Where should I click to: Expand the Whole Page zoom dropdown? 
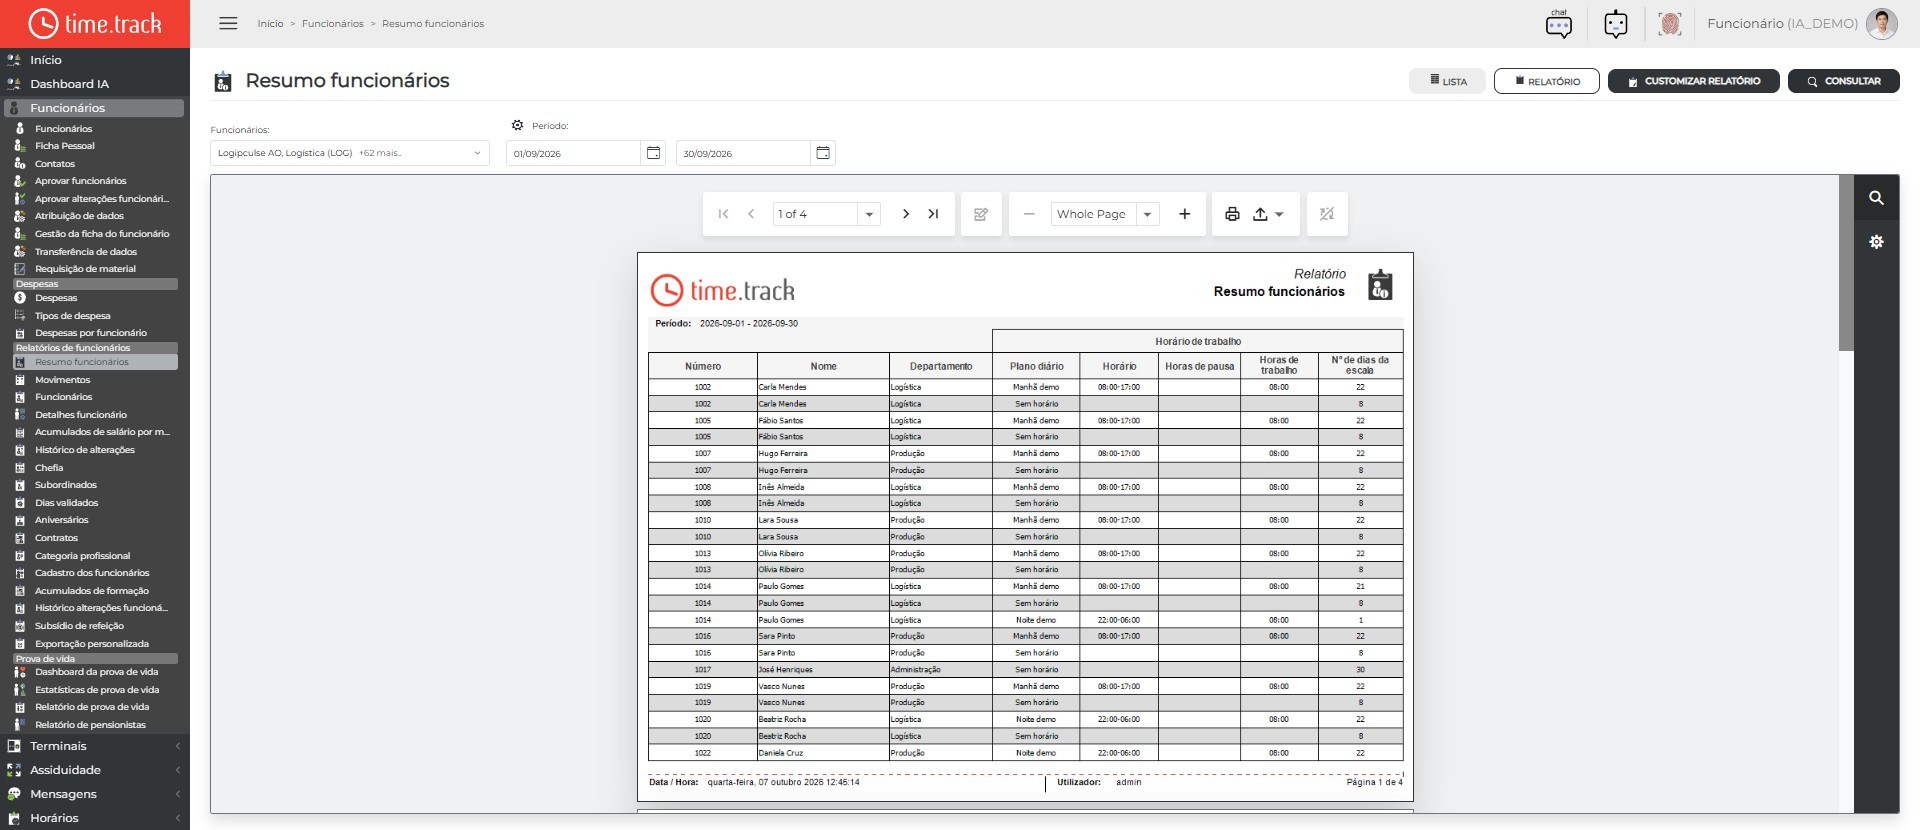point(1147,214)
